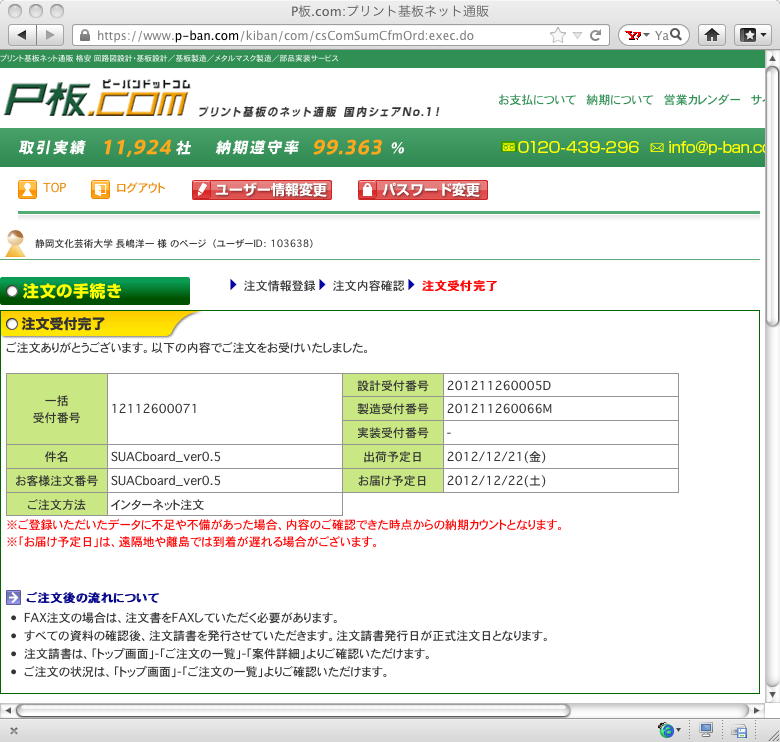This screenshot has width=780, height=742.
Task: Click the phone number 0120-439-296
Action: (578, 147)
